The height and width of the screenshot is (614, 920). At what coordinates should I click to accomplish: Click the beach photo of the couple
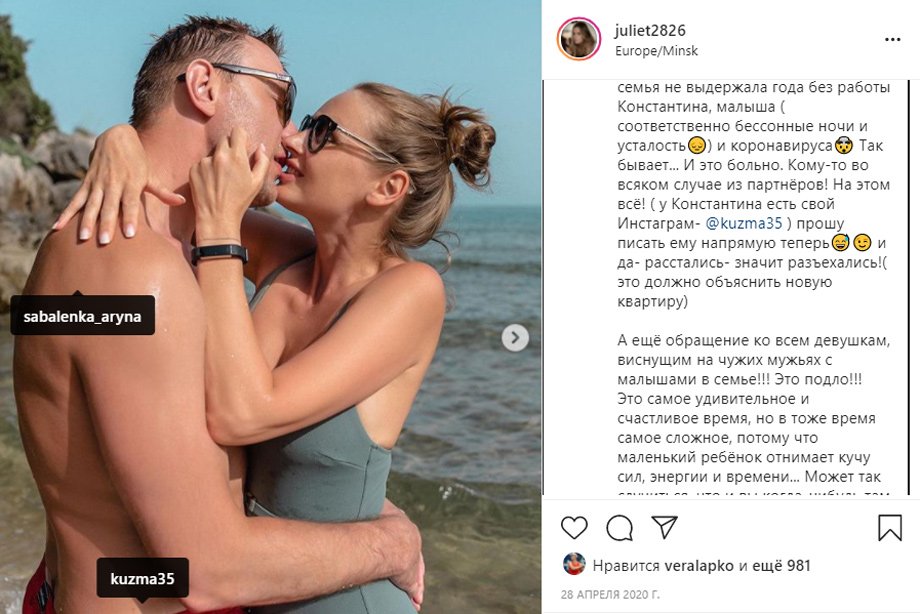(x=270, y=307)
